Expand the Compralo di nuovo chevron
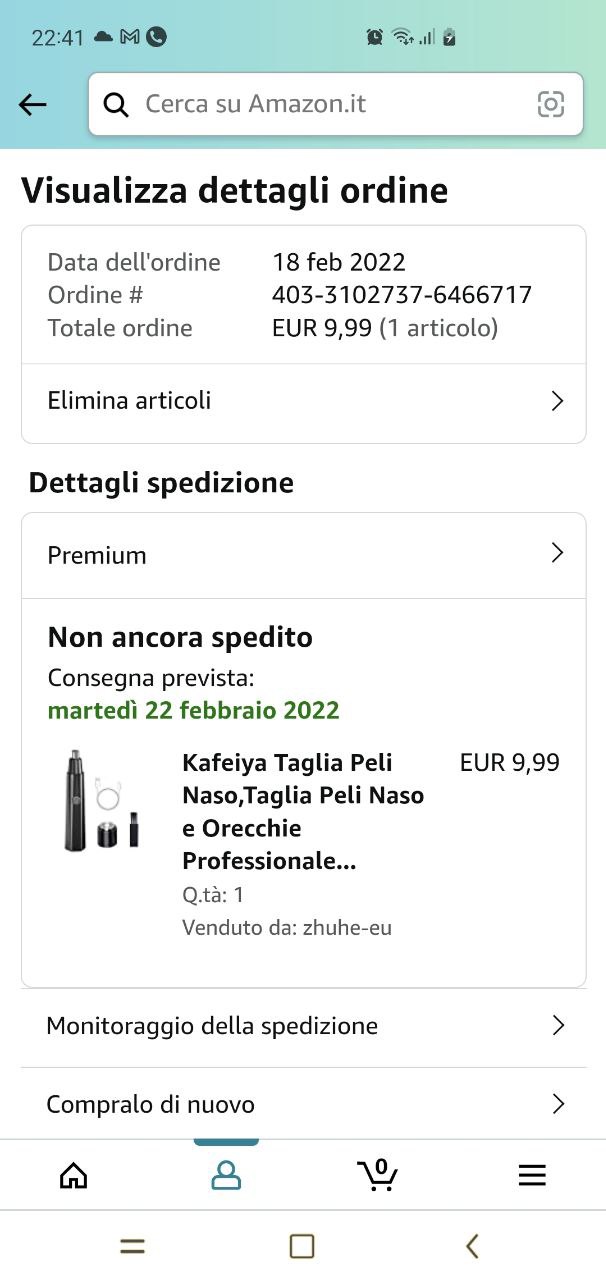The height and width of the screenshot is (1280, 606). click(x=558, y=1104)
